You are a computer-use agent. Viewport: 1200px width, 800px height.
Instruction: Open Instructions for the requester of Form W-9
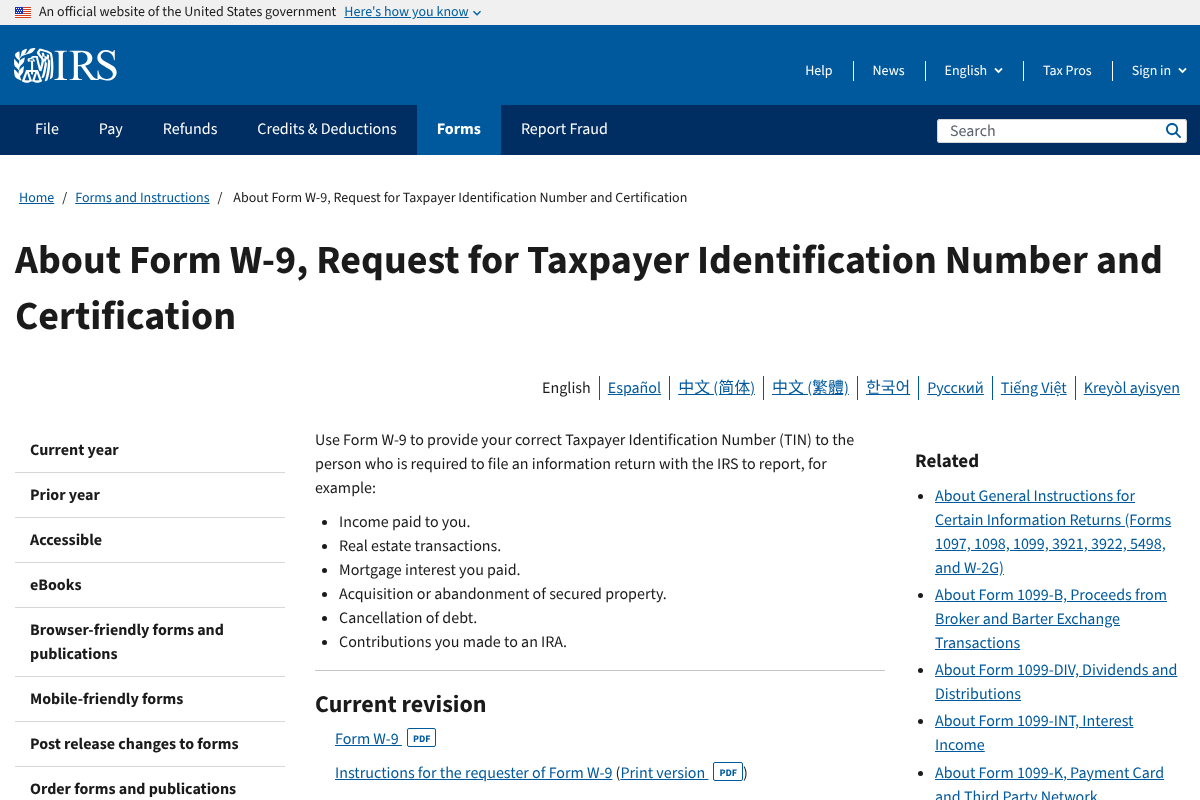click(473, 773)
